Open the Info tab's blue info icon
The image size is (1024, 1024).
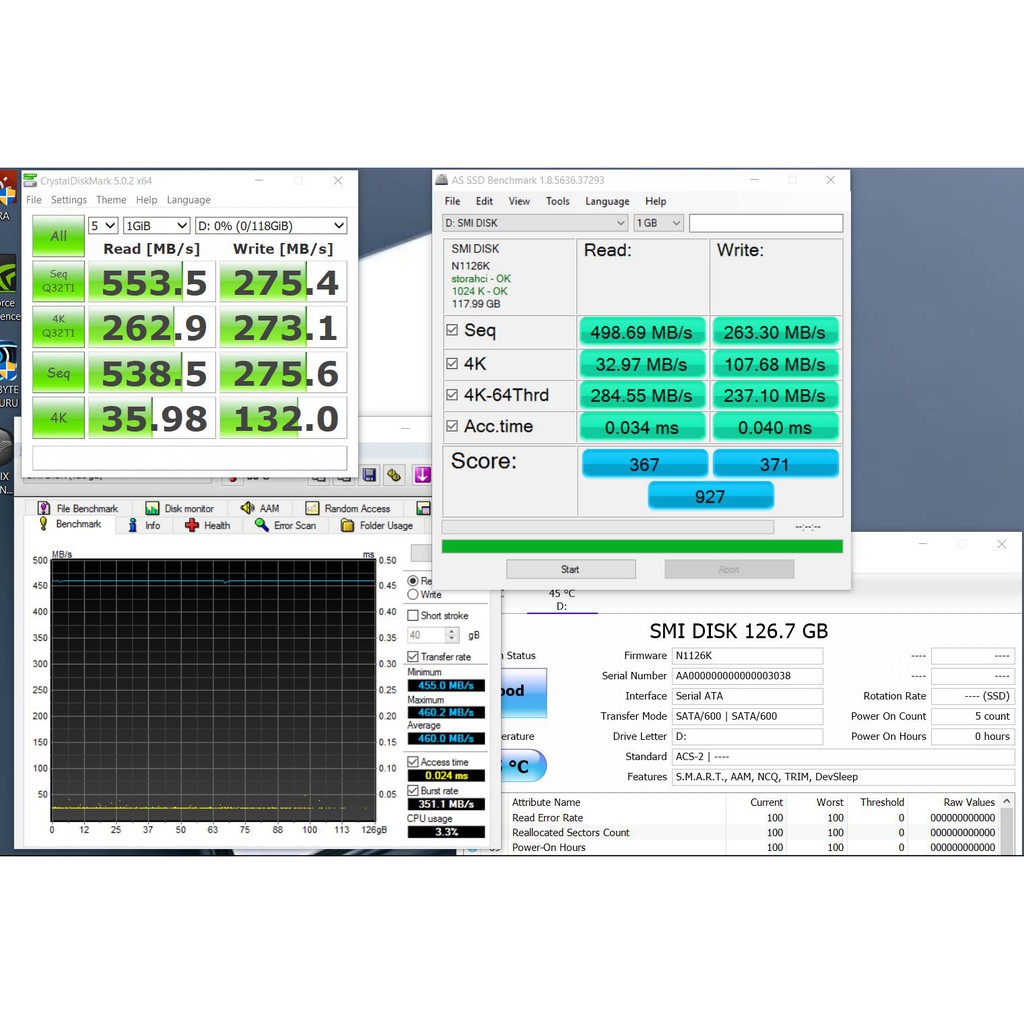point(133,525)
